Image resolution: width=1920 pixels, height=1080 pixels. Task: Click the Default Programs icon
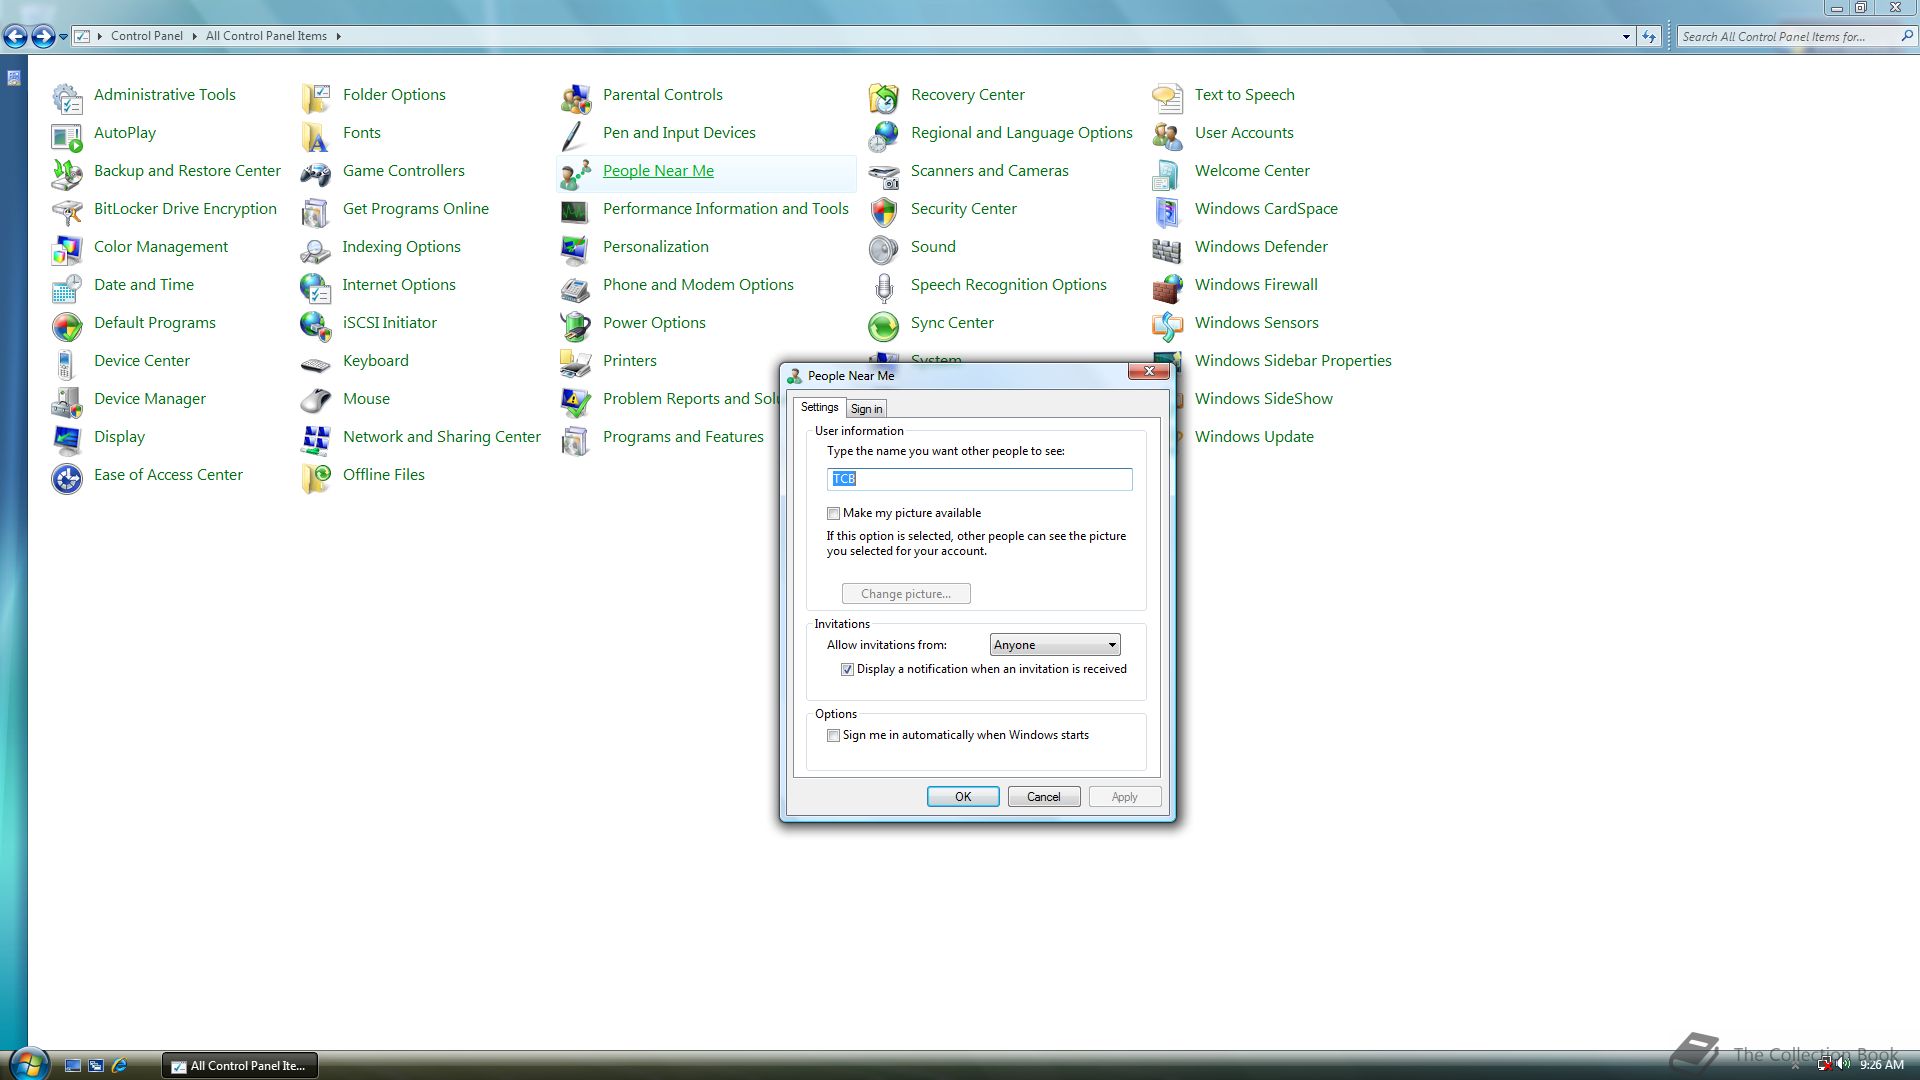[x=67, y=325]
